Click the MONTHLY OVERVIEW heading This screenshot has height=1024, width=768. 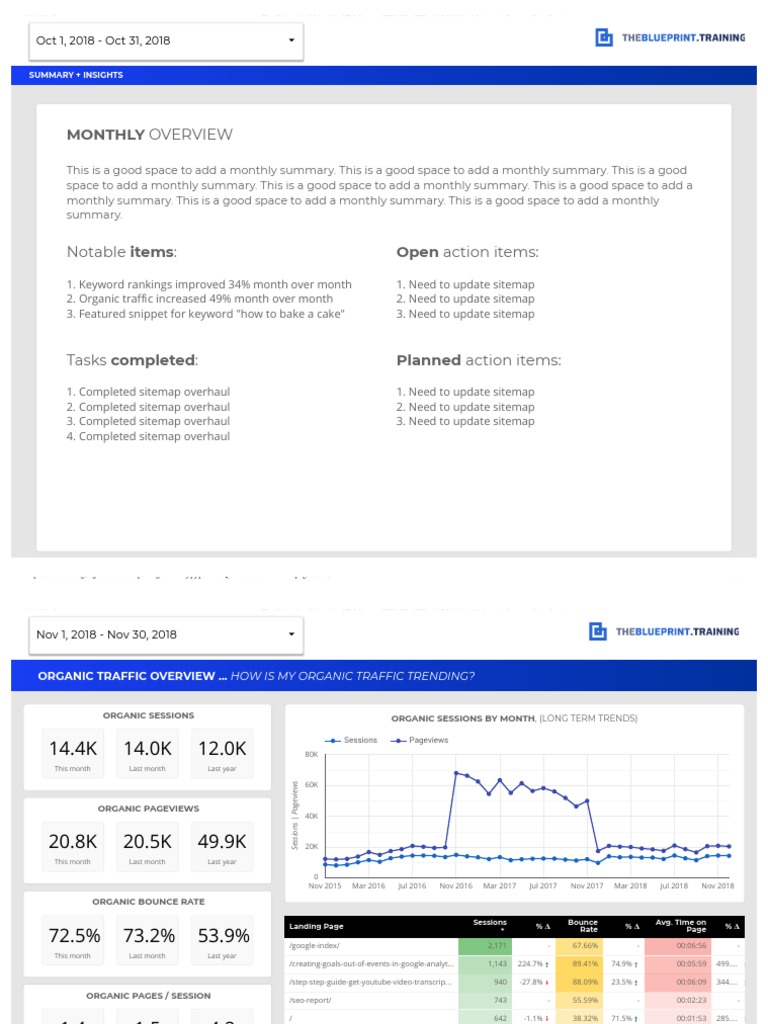click(x=150, y=135)
